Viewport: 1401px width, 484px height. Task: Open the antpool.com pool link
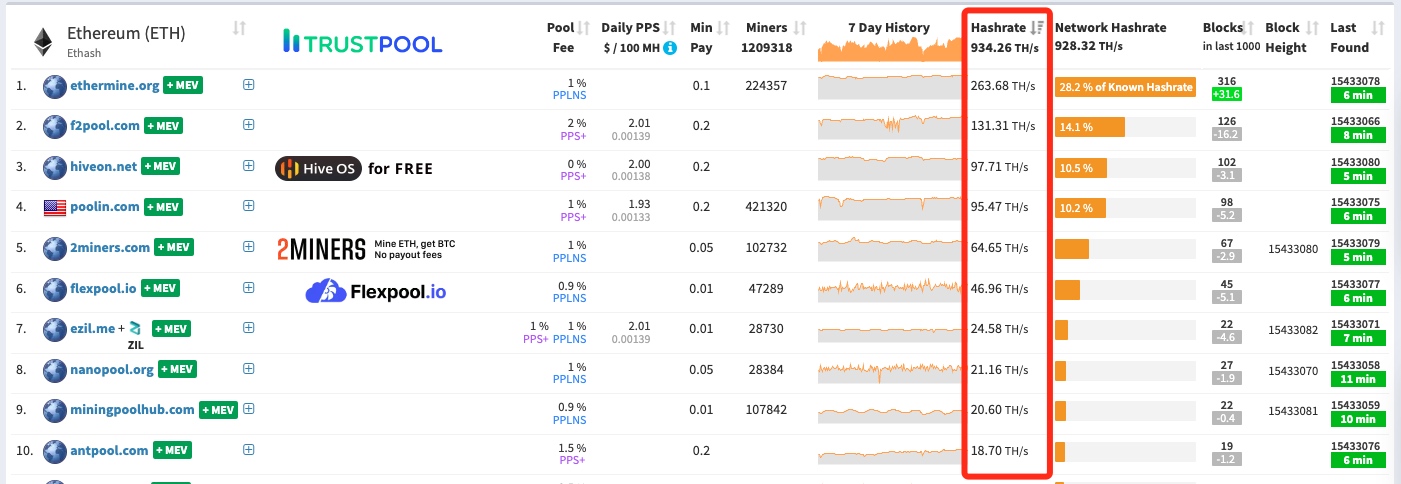pos(109,451)
